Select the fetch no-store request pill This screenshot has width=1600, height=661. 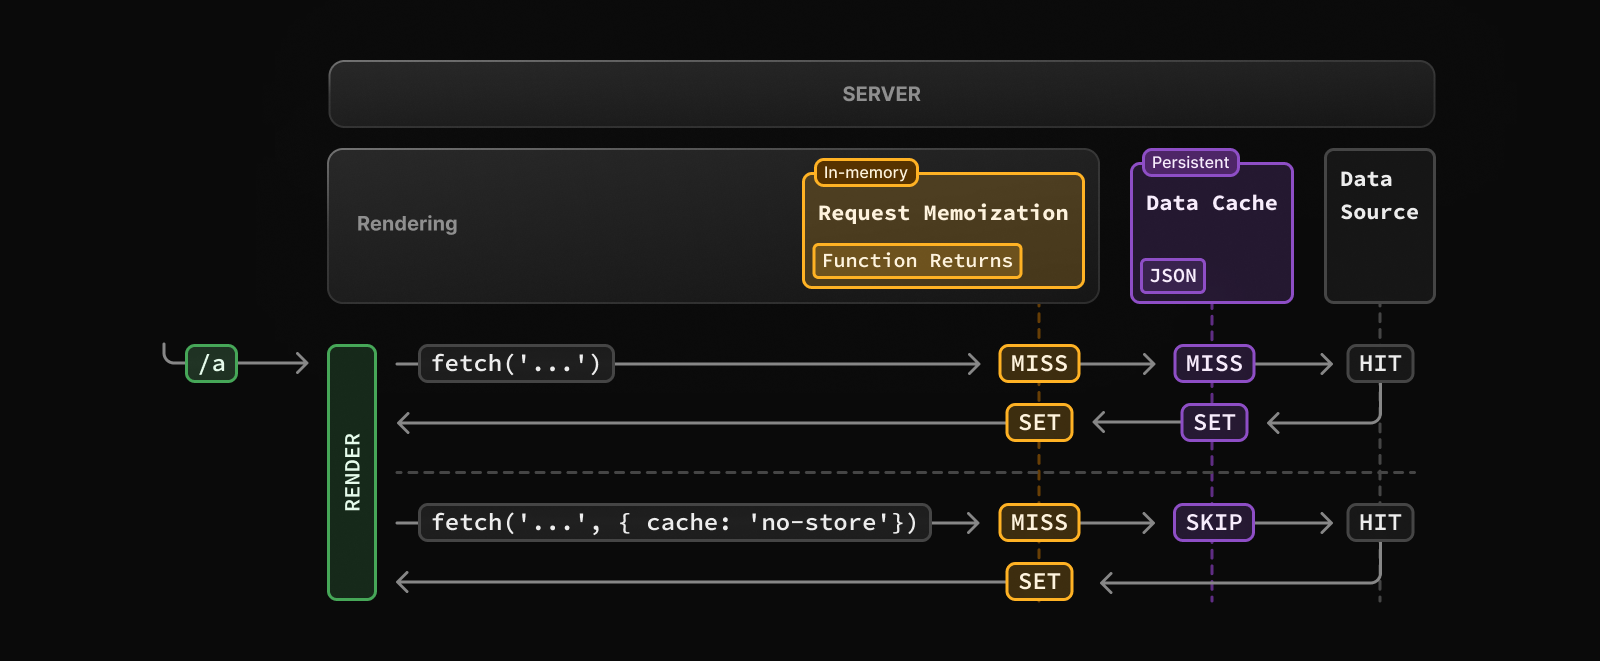pos(674,523)
